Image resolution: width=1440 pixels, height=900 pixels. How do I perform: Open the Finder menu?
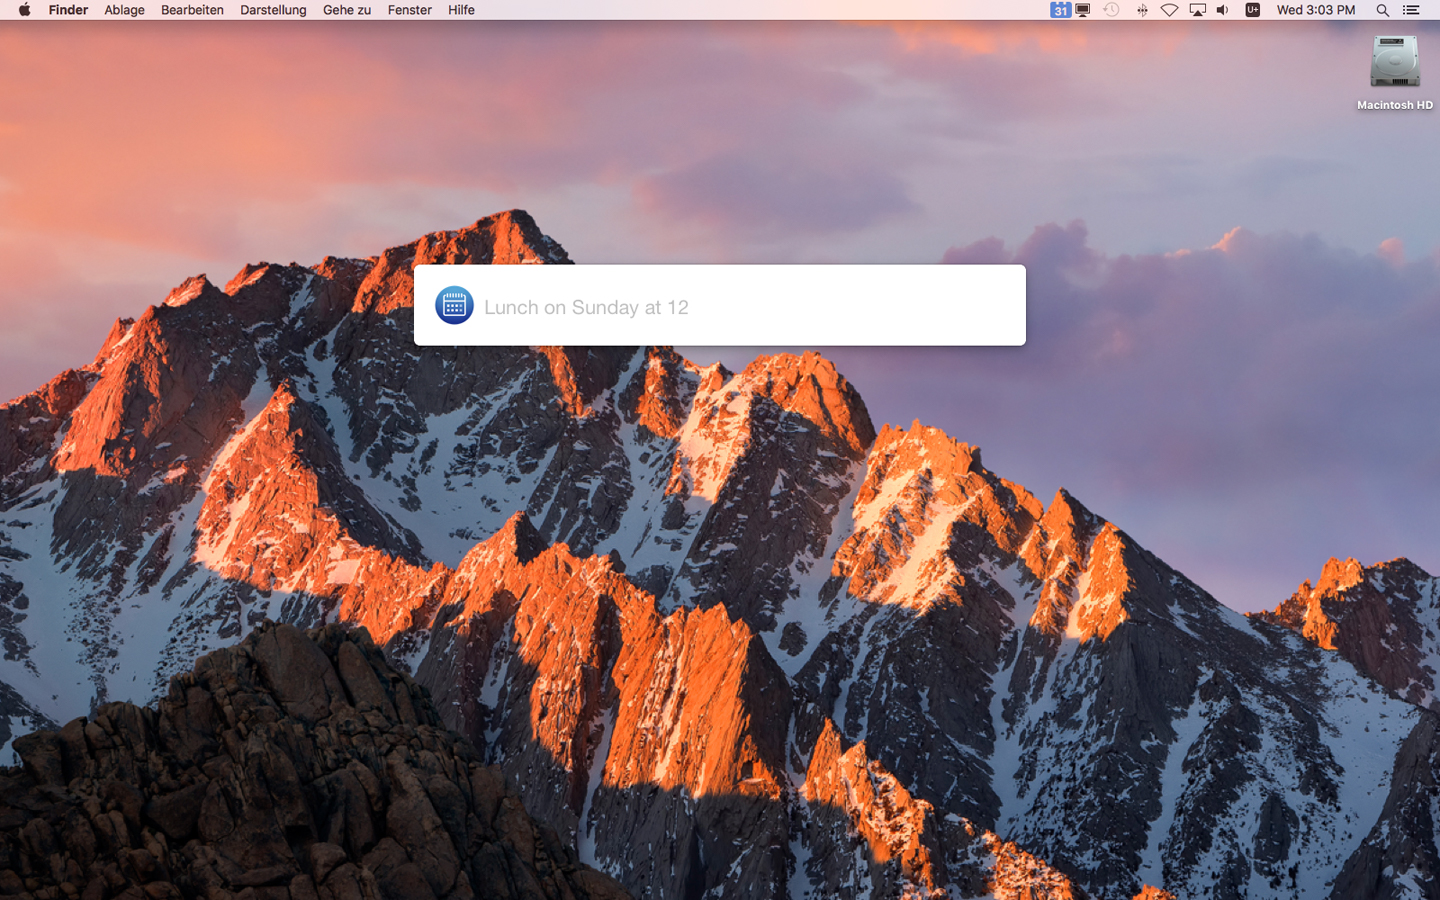click(x=68, y=10)
